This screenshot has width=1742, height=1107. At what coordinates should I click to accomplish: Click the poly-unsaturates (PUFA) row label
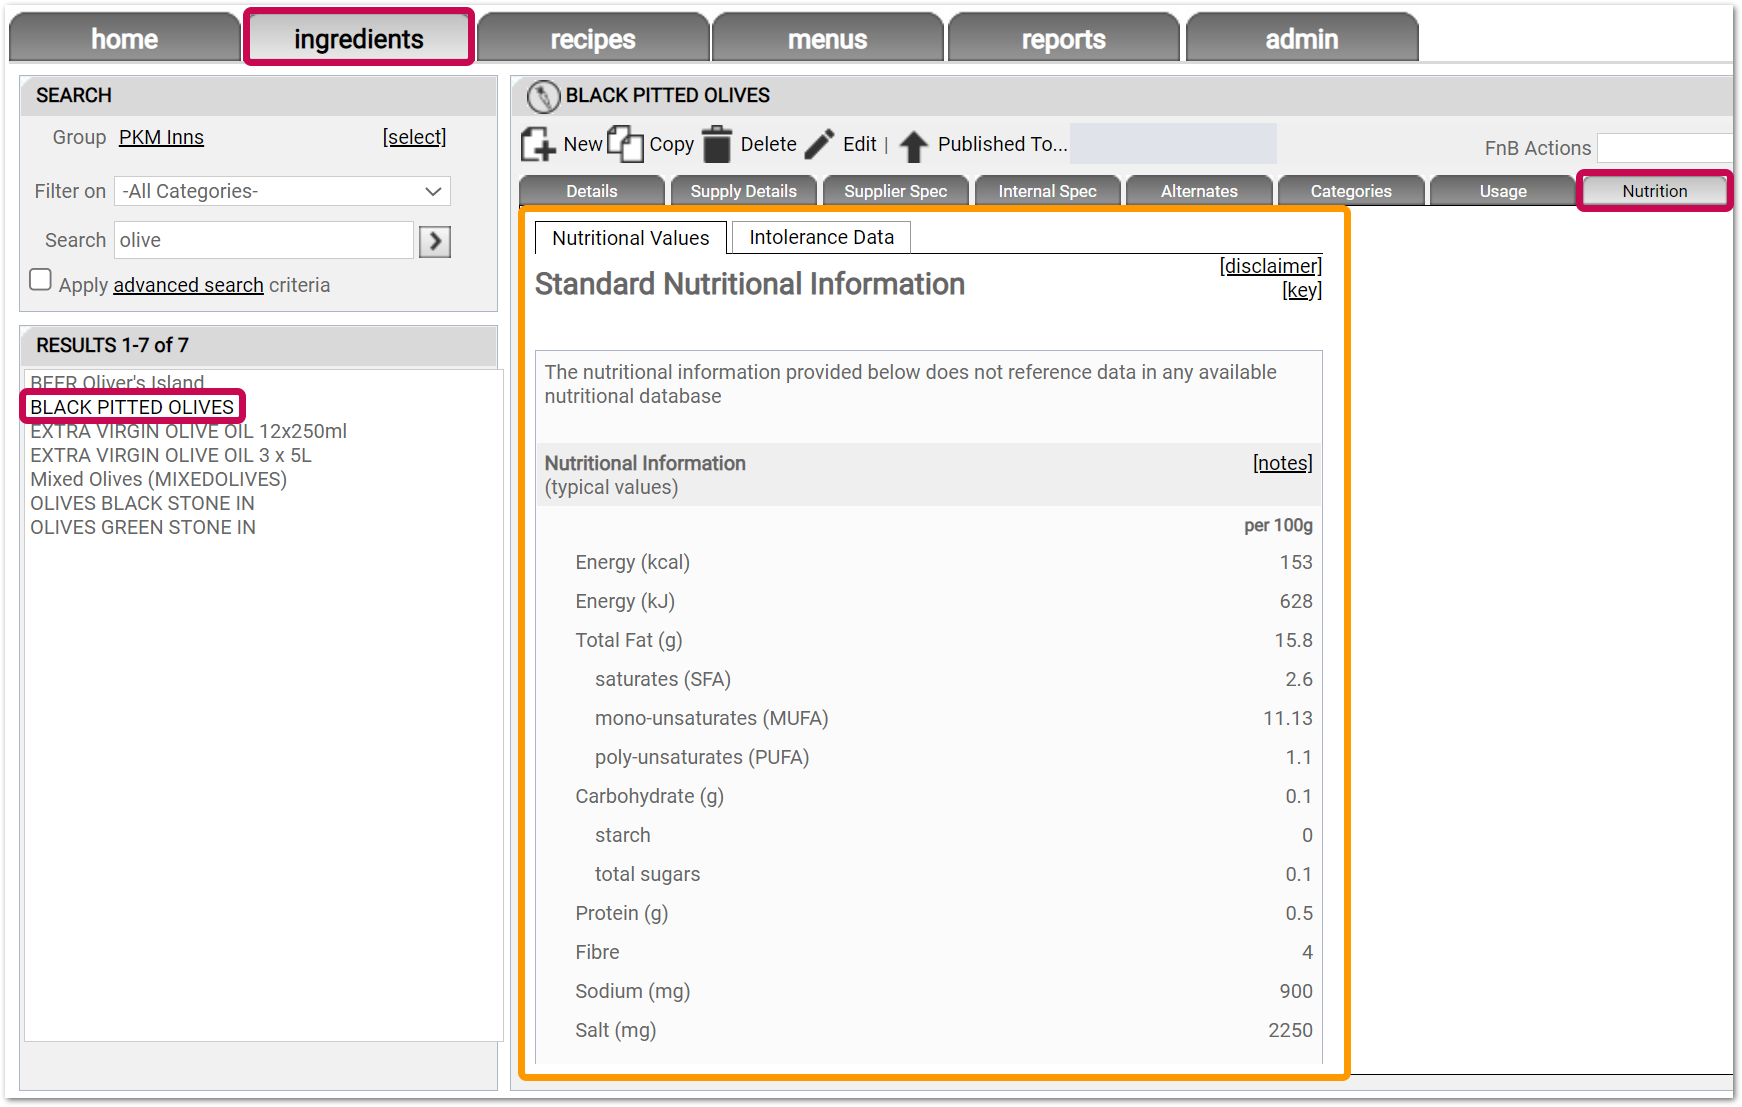(702, 757)
